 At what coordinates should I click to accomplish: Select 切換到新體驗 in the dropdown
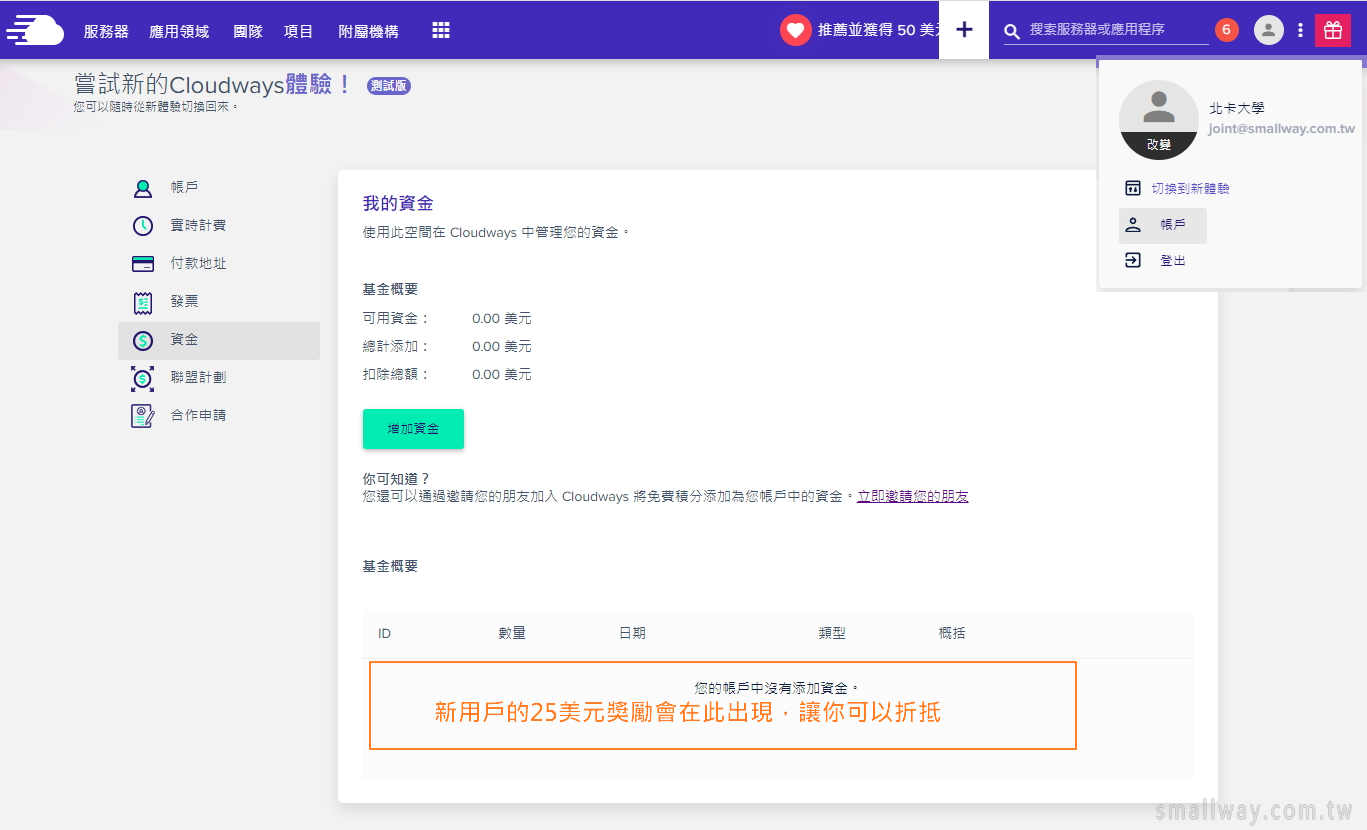click(x=1190, y=188)
